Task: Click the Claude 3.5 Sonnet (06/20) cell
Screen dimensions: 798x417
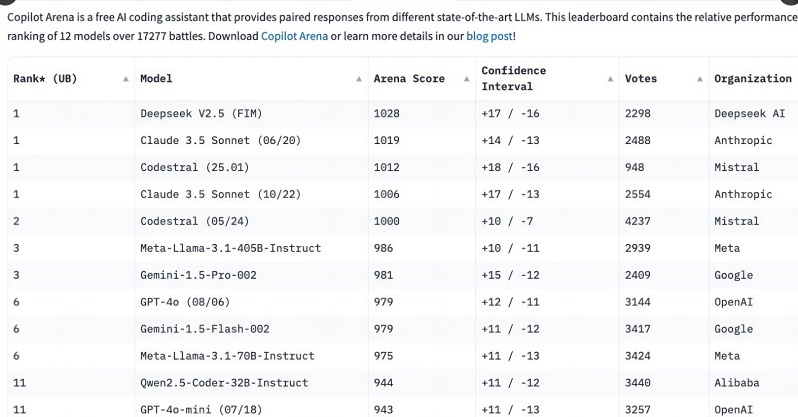Action: [210, 141]
